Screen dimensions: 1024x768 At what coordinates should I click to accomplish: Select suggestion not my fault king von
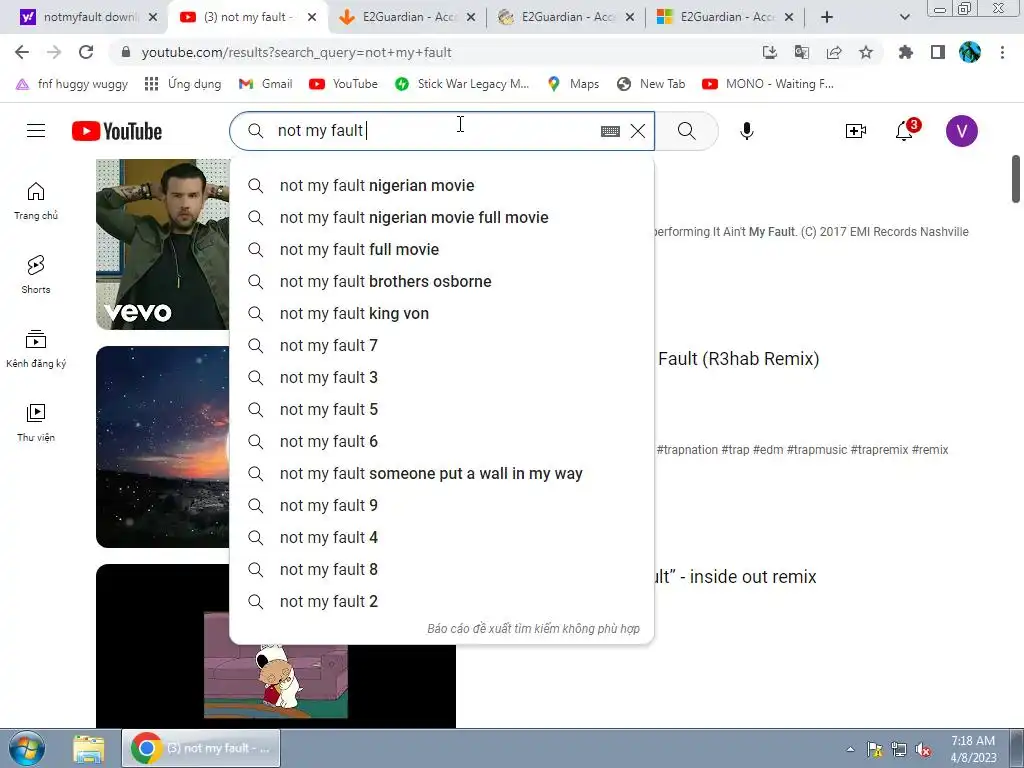441,313
